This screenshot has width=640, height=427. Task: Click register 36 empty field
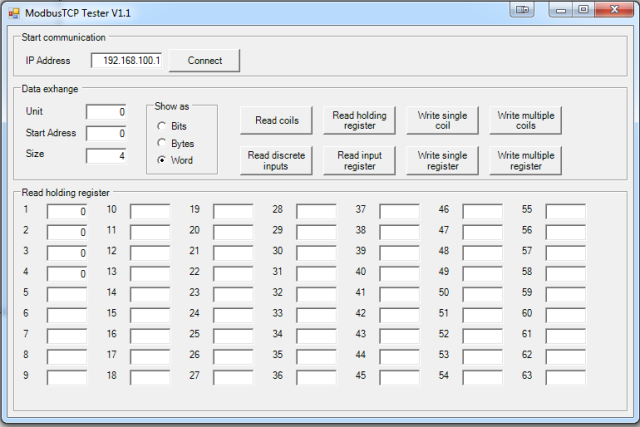316,377
